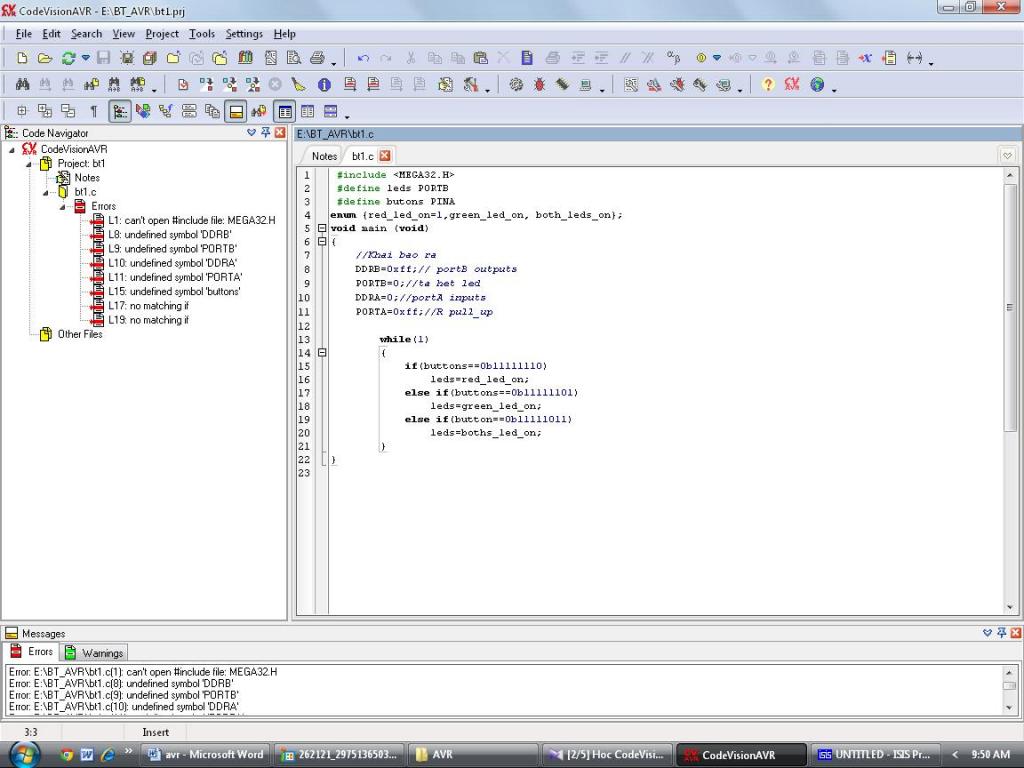
Task: Collapse the Errors node in Code Navigator
Action: coord(63,206)
